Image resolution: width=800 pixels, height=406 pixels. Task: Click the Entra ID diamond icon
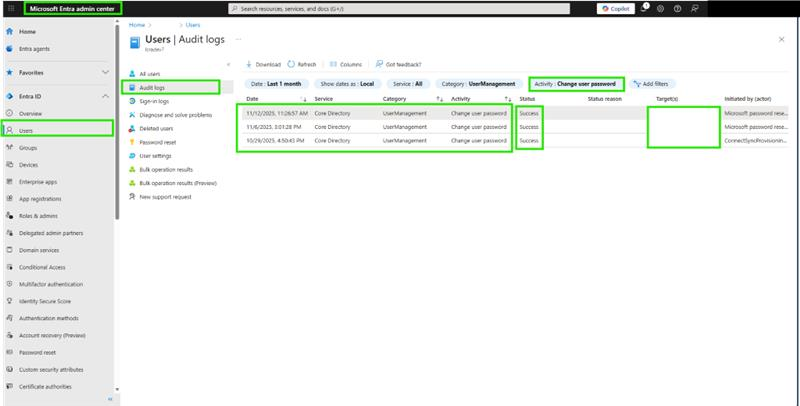9,96
